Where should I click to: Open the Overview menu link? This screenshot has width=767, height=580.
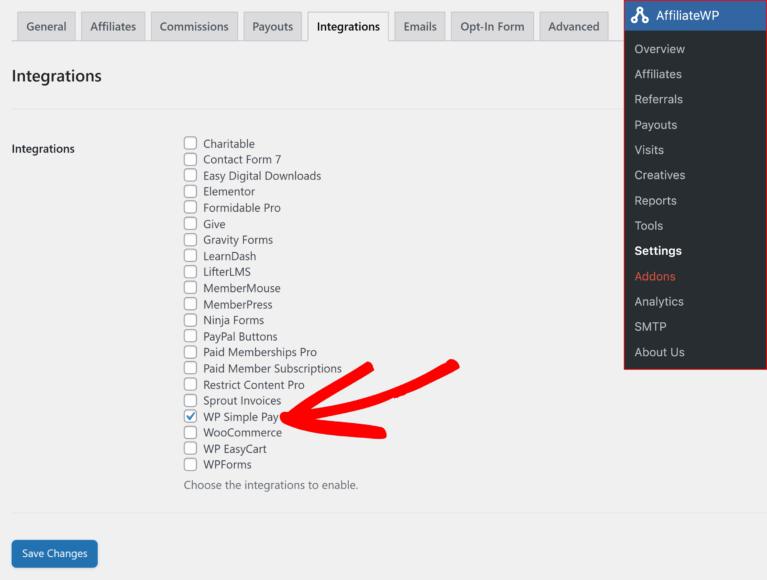click(659, 49)
